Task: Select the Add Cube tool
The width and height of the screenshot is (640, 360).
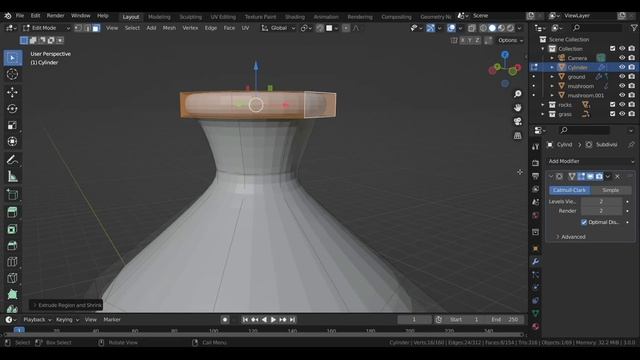Action: (12, 195)
